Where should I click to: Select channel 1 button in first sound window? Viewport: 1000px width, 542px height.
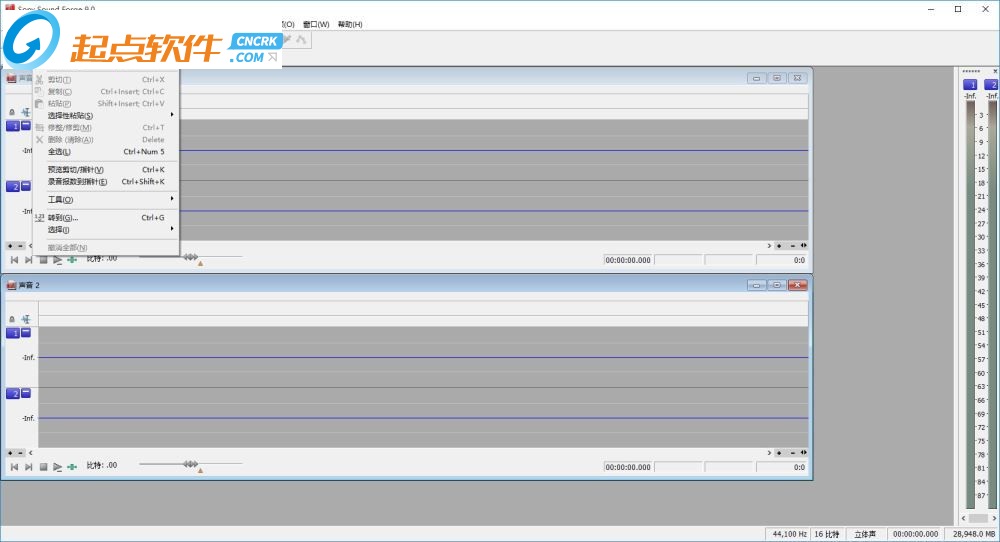(x=13, y=126)
